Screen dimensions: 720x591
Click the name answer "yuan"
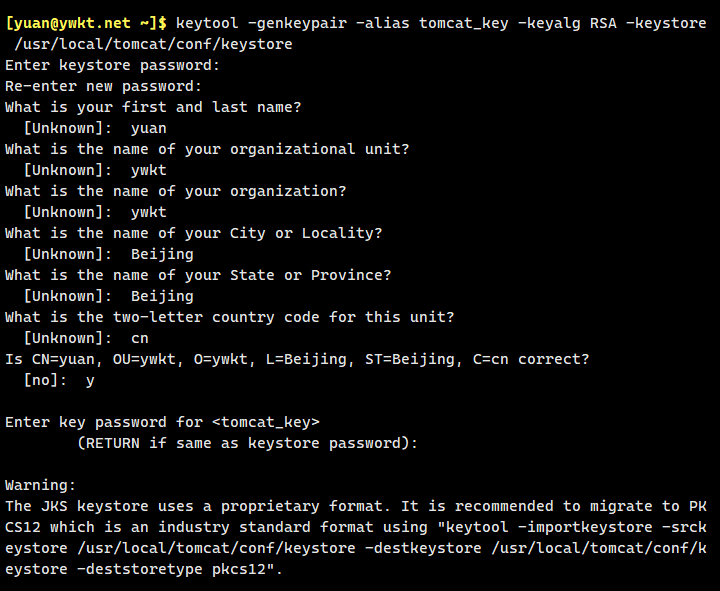pyautogui.click(x=149, y=128)
